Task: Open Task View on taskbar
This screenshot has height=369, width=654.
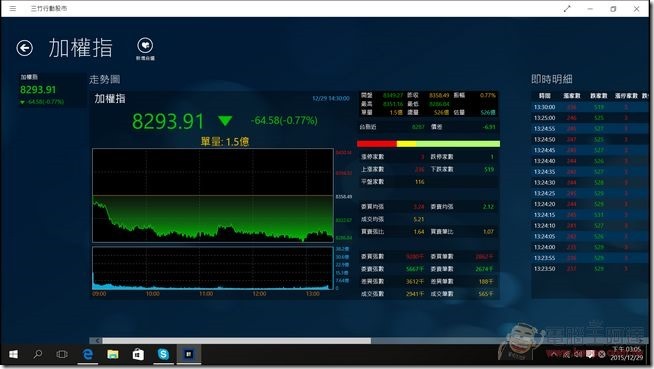Action: point(62,354)
